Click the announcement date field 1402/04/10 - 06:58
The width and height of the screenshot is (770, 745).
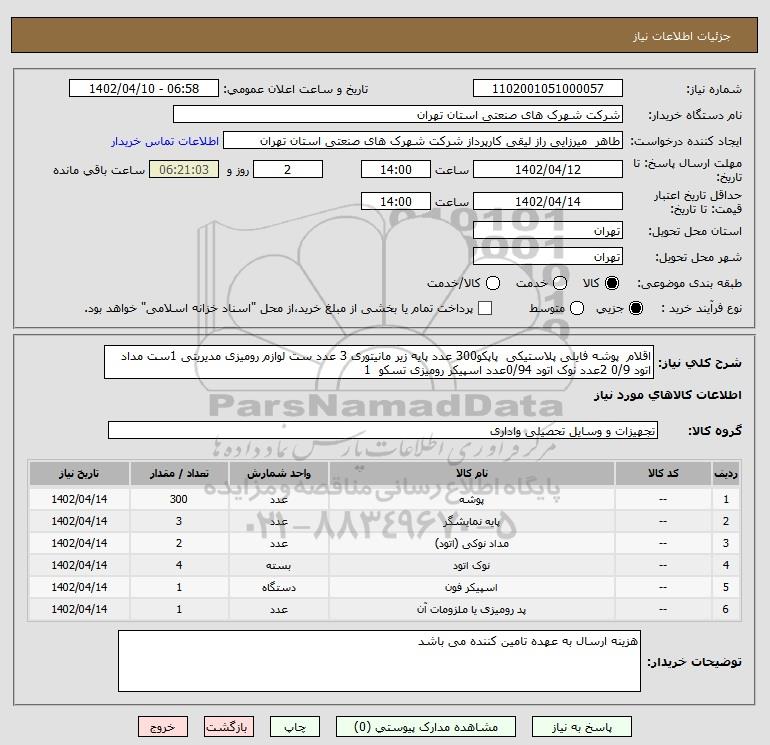pyautogui.click(x=144, y=89)
